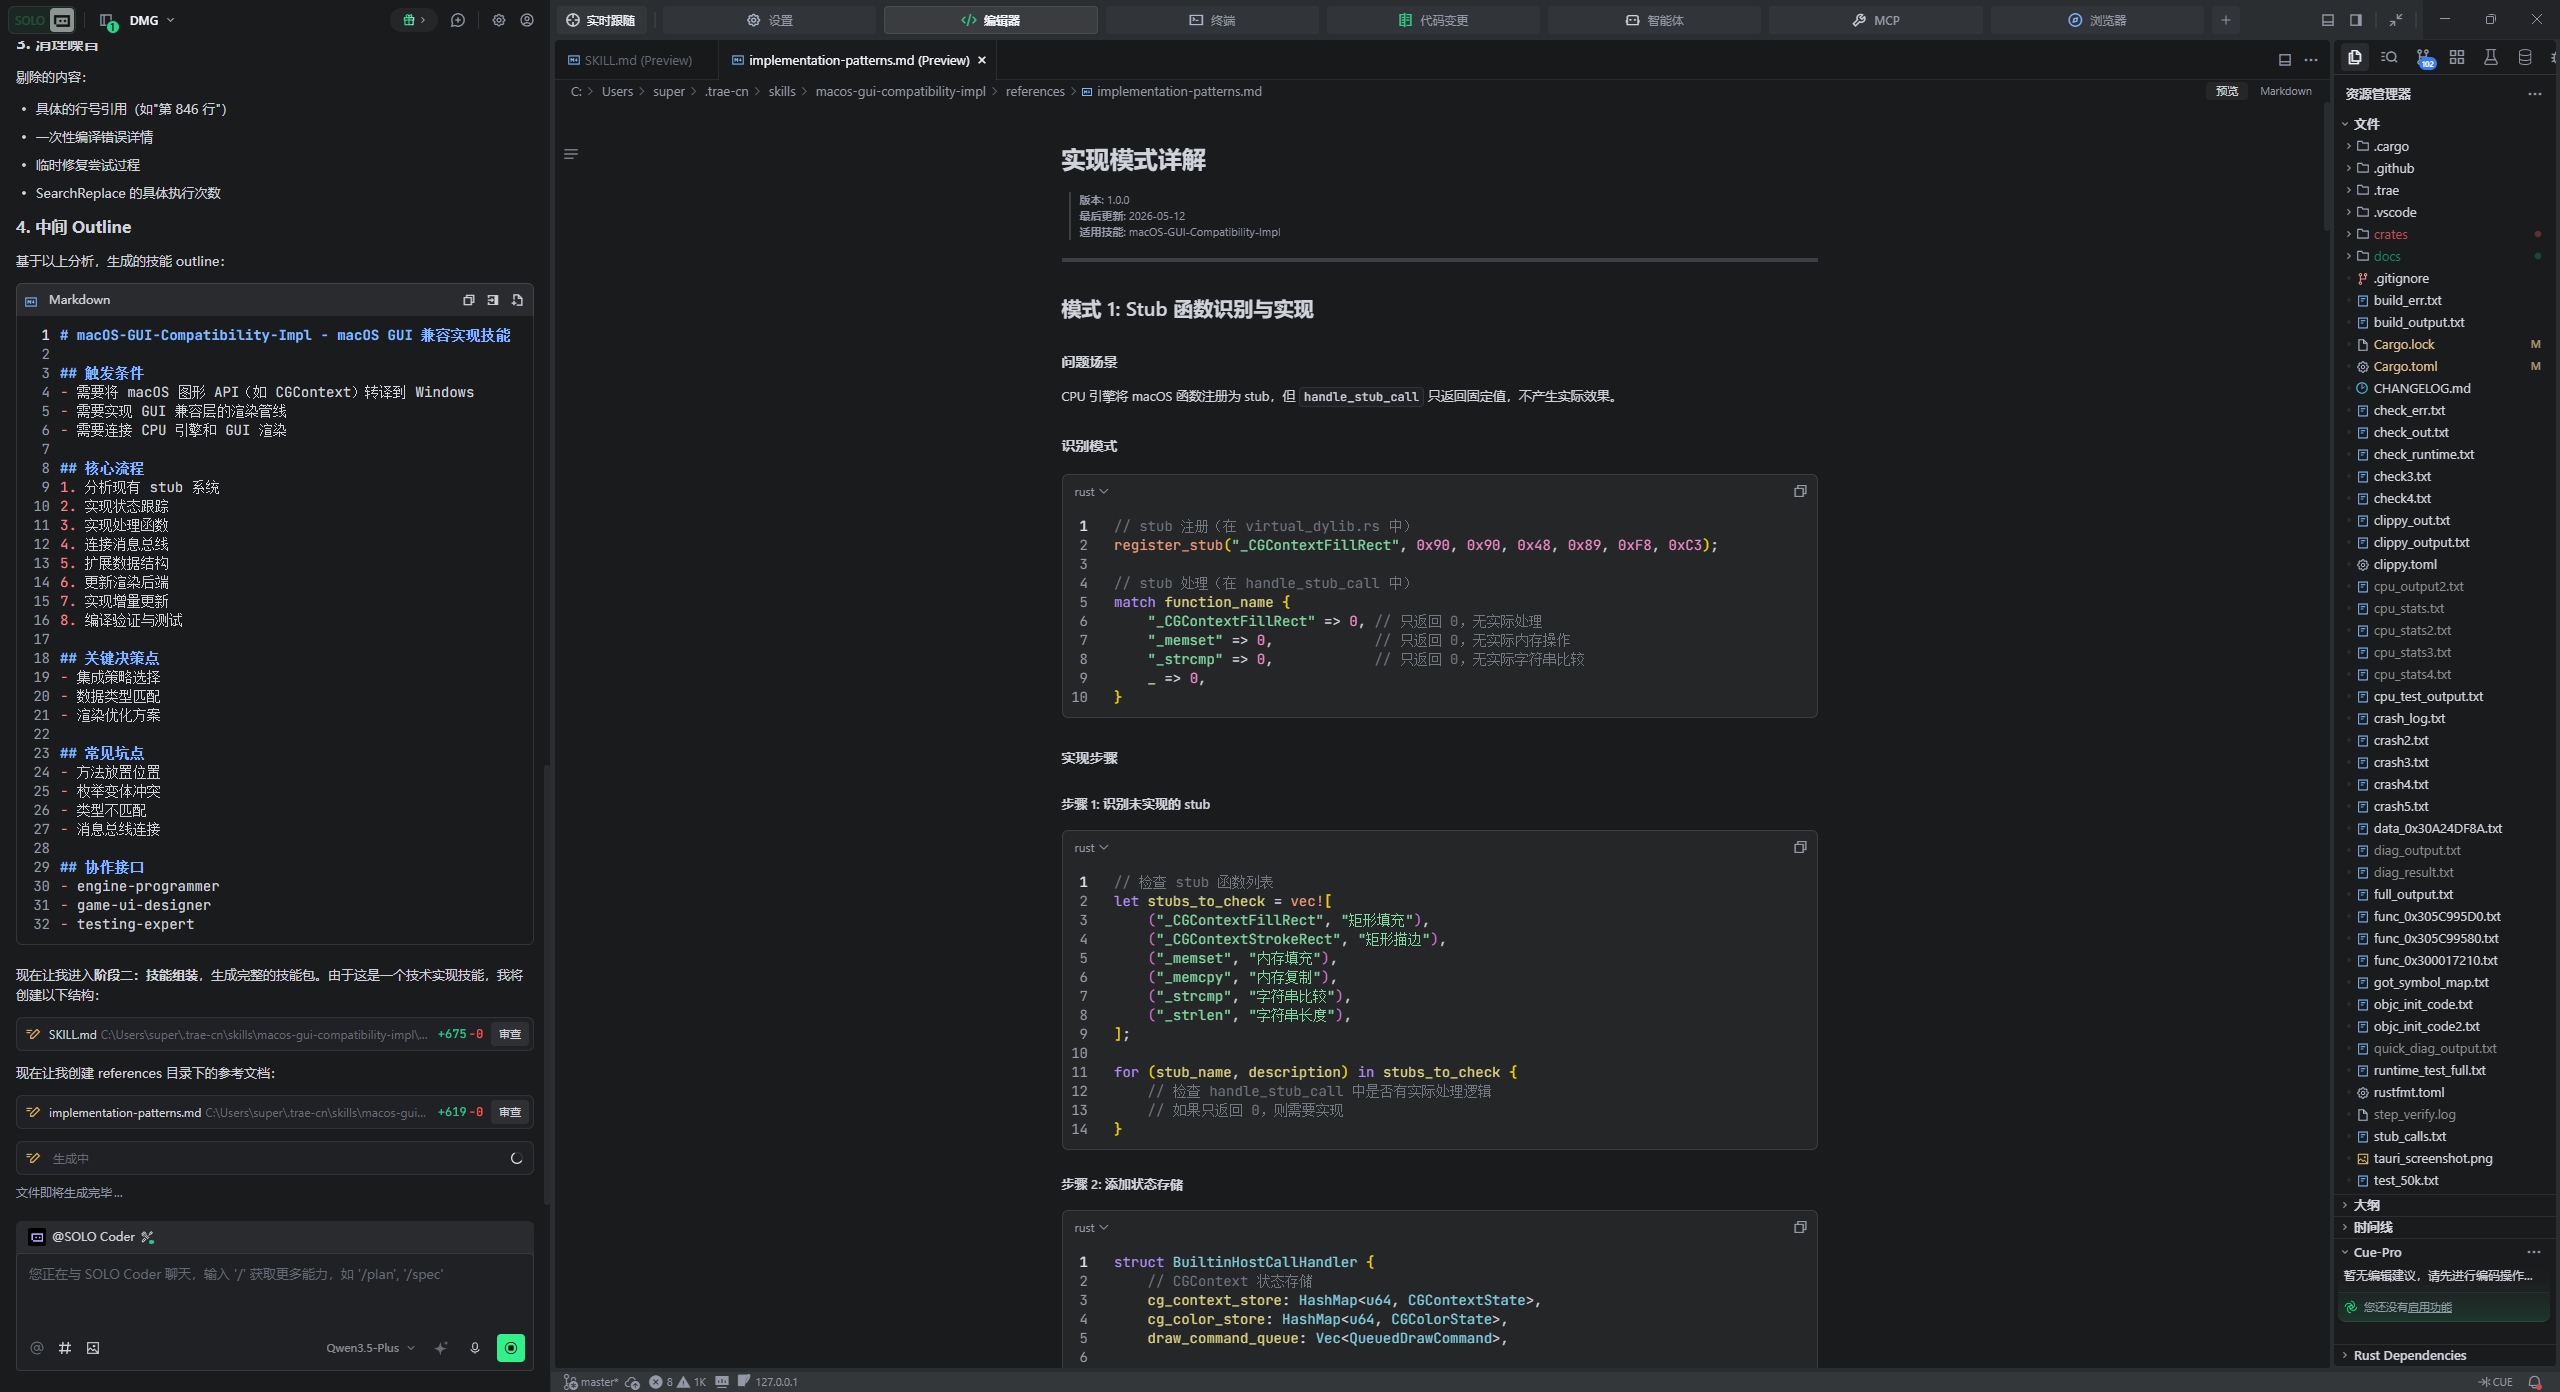Open the search icon in the right sidebar
Image resolution: width=2560 pixels, height=1392 pixels.
click(2389, 58)
